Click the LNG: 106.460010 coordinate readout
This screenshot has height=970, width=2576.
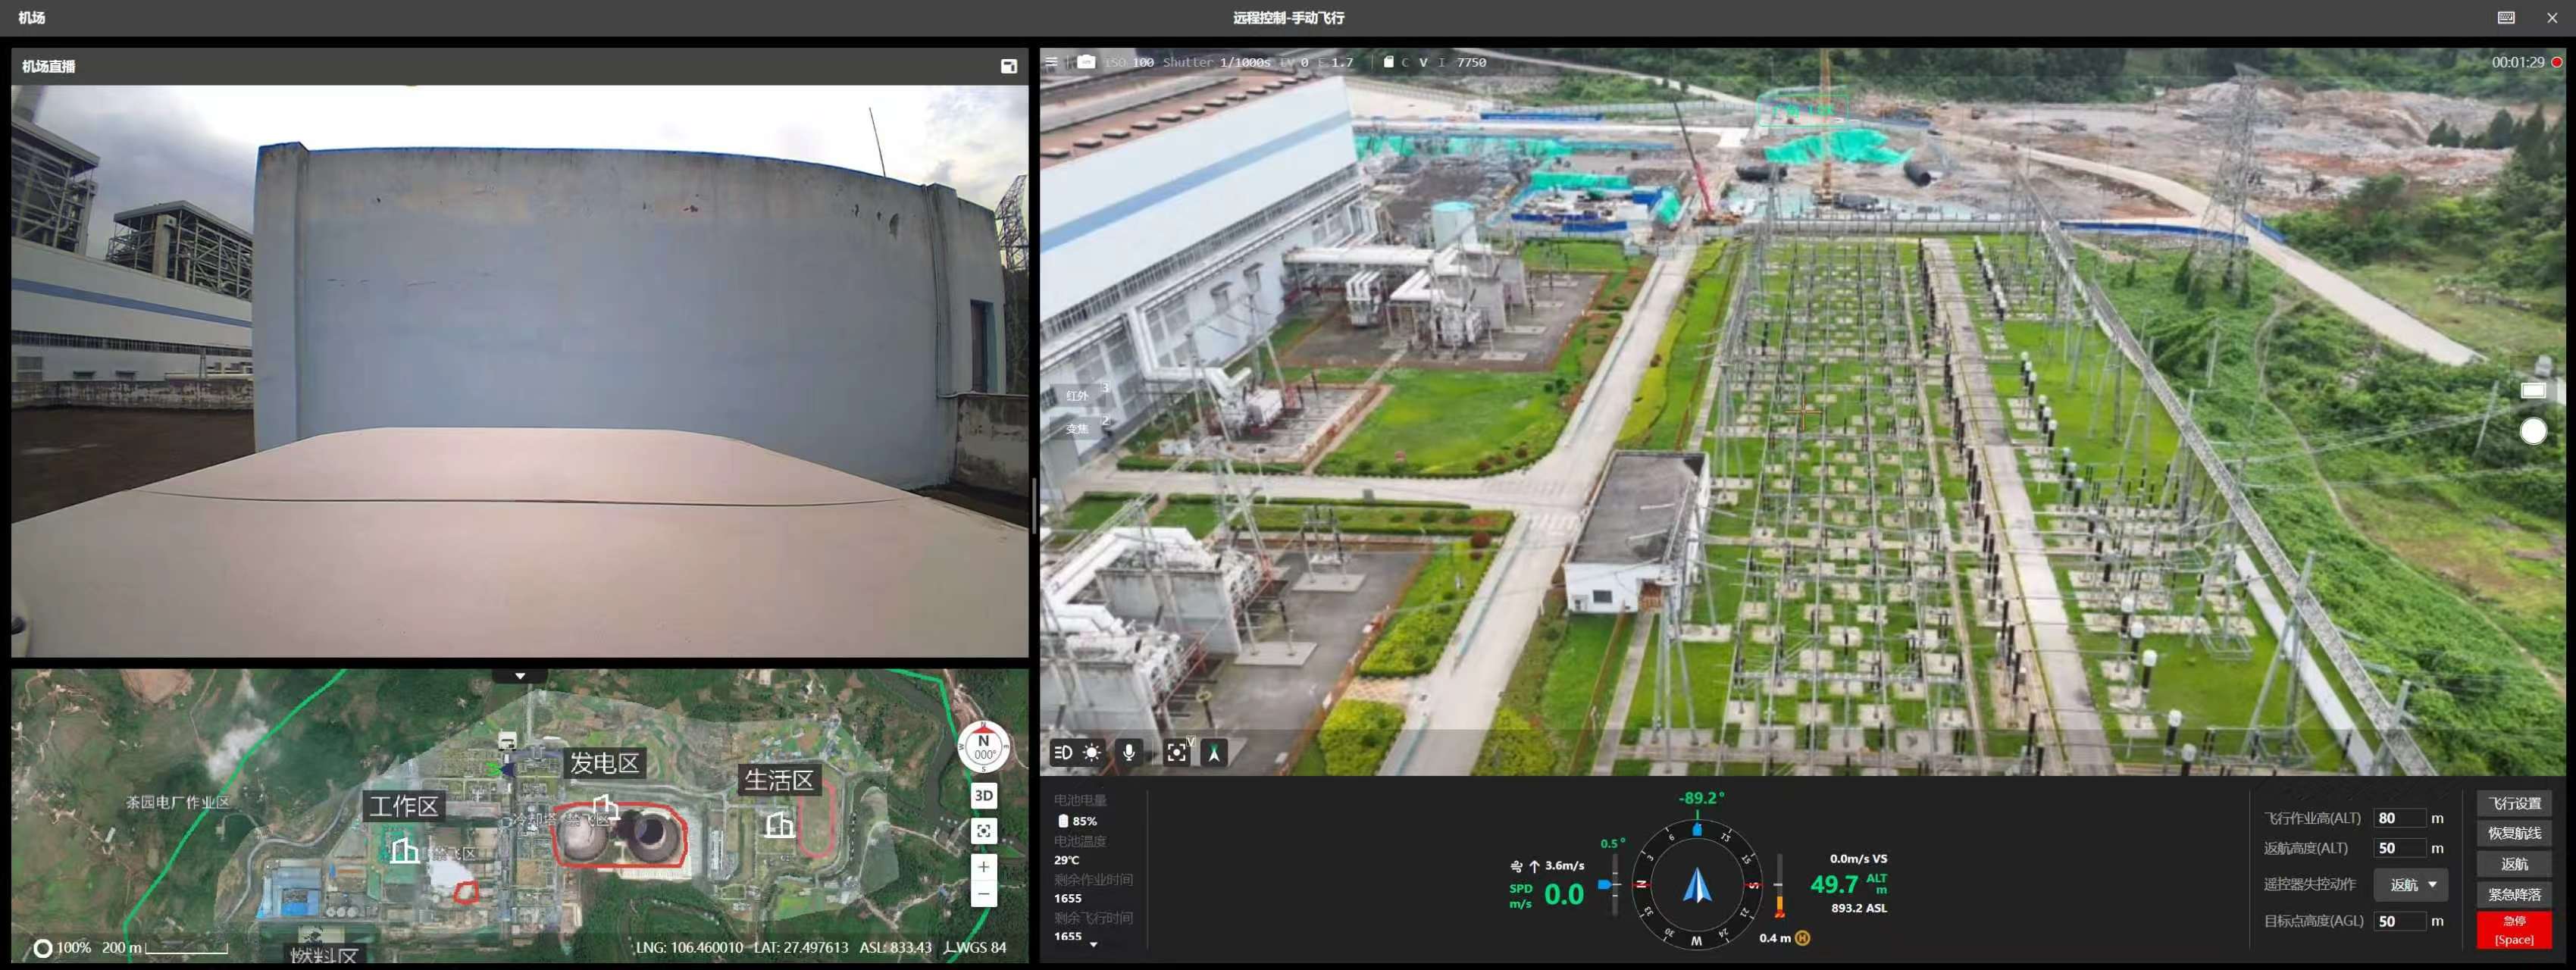pyautogui.click(x=690, y=948)
